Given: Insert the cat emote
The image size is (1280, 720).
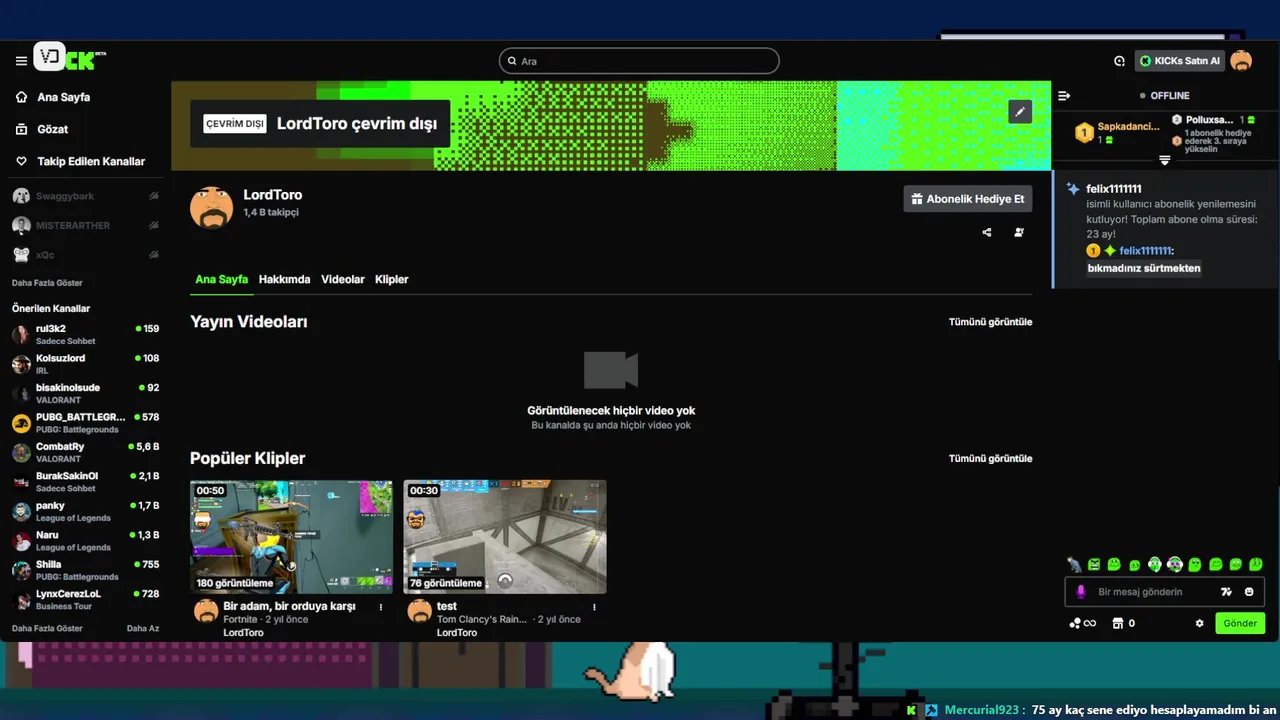Looking at the screenshot, I should (x=1074, y=565).
